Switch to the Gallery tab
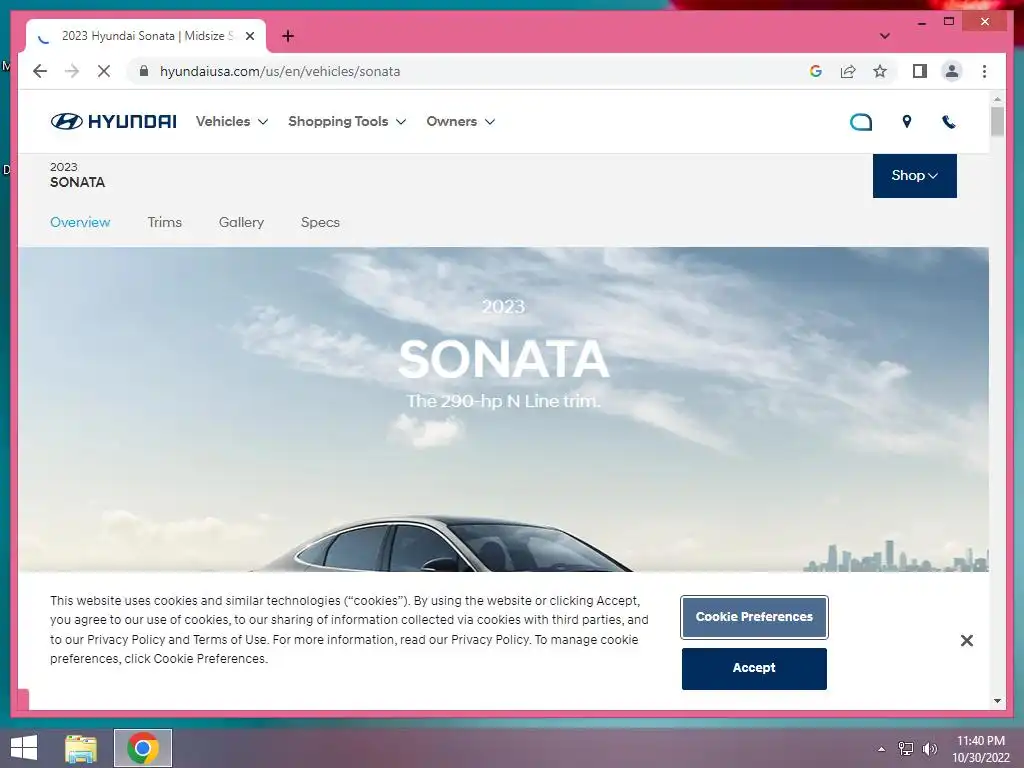Image resolution: width=1024 pixels, height=768 pixels. tap(242, 222)
